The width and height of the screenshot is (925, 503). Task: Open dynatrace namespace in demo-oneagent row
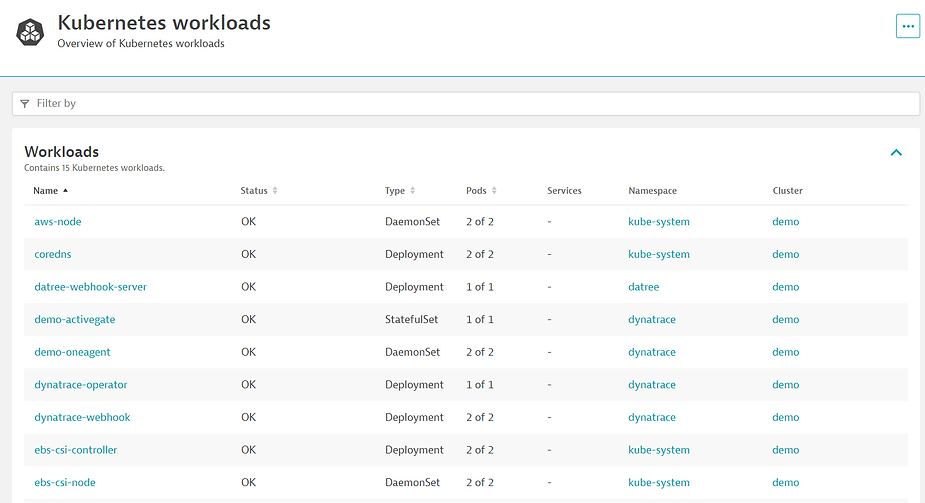pyautogui.click(x=652, y=352)
